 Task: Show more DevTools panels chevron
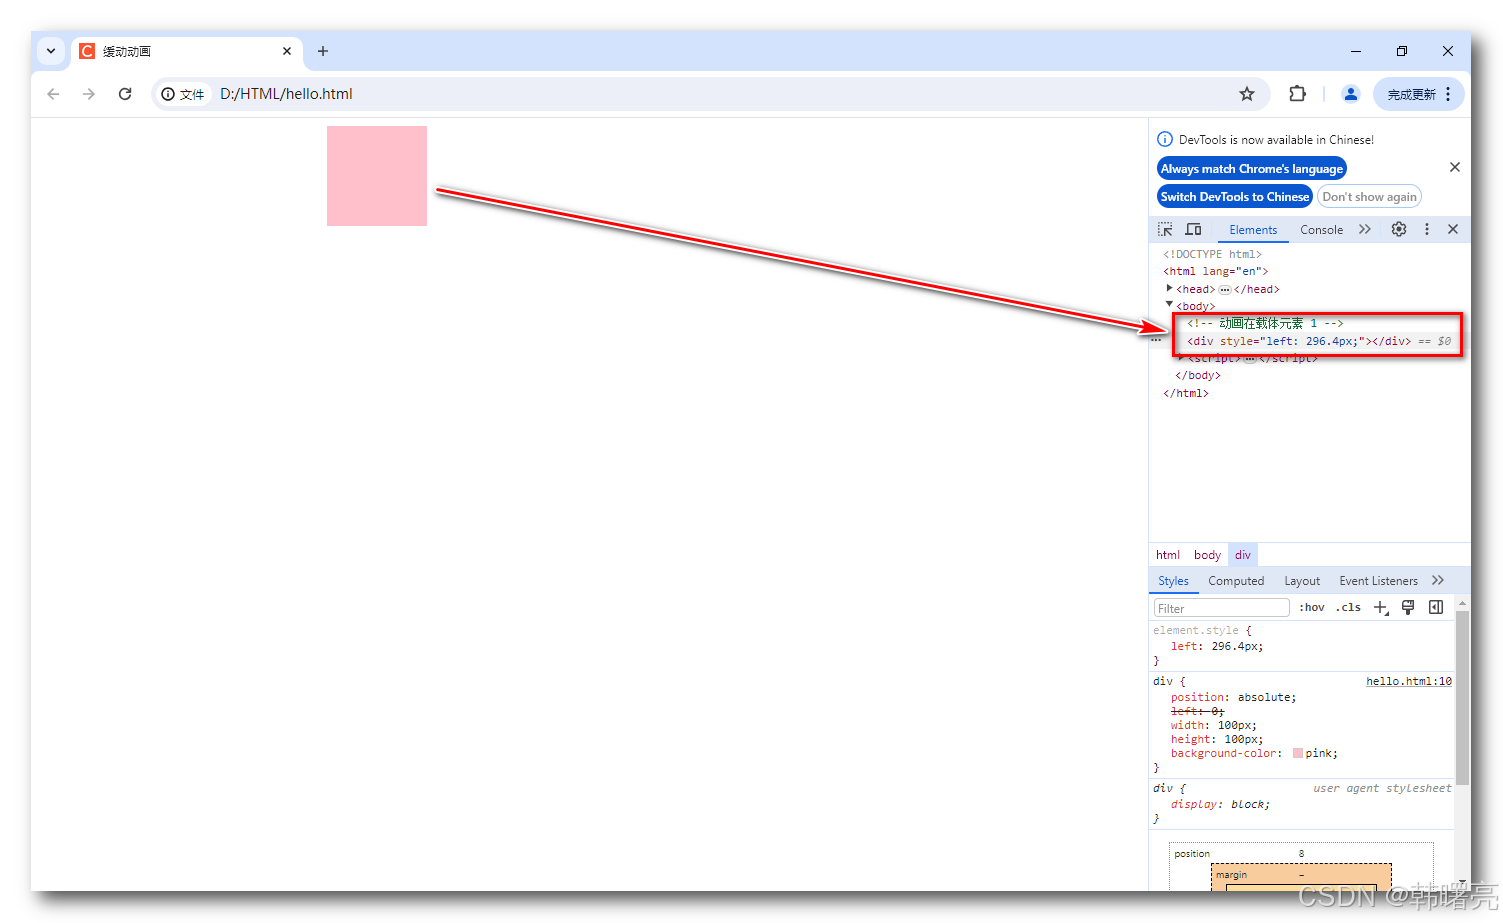[x=1365, y=229]
